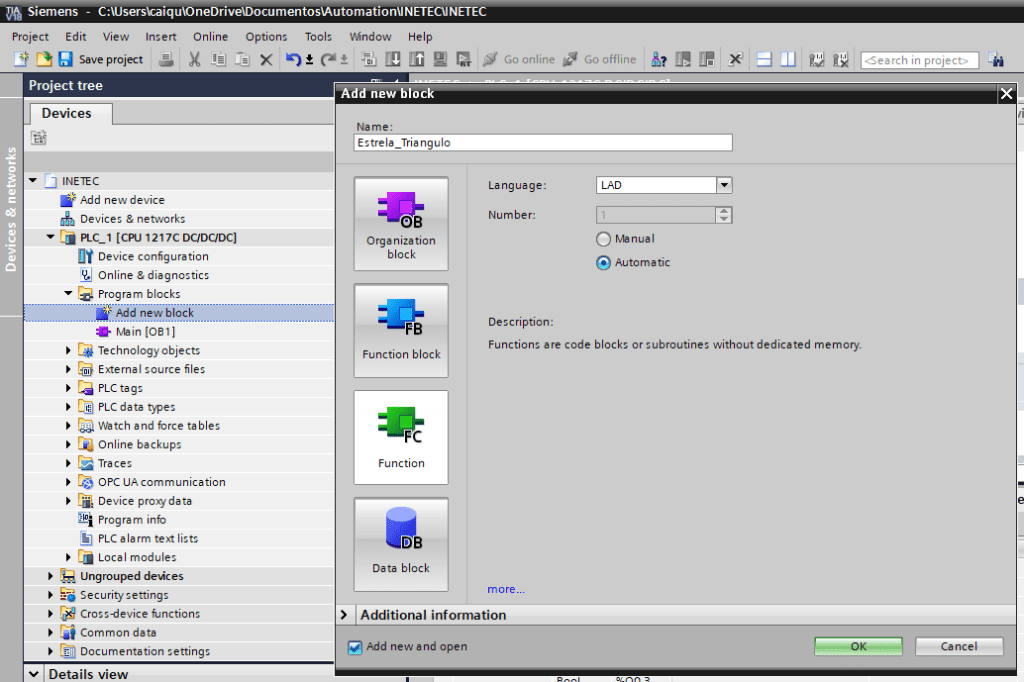Click the more... link
Viewport: 1024px width, 682px height.
[505, 589]
